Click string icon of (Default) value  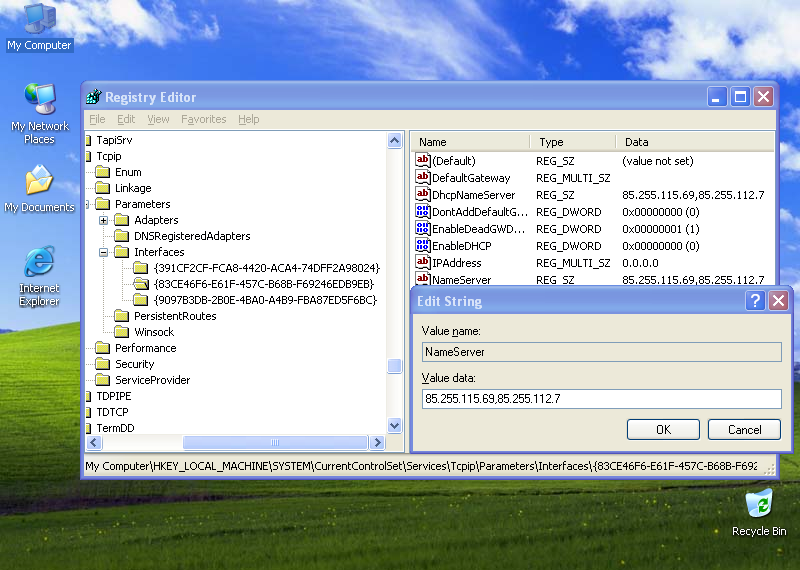(x=422, y=160)
